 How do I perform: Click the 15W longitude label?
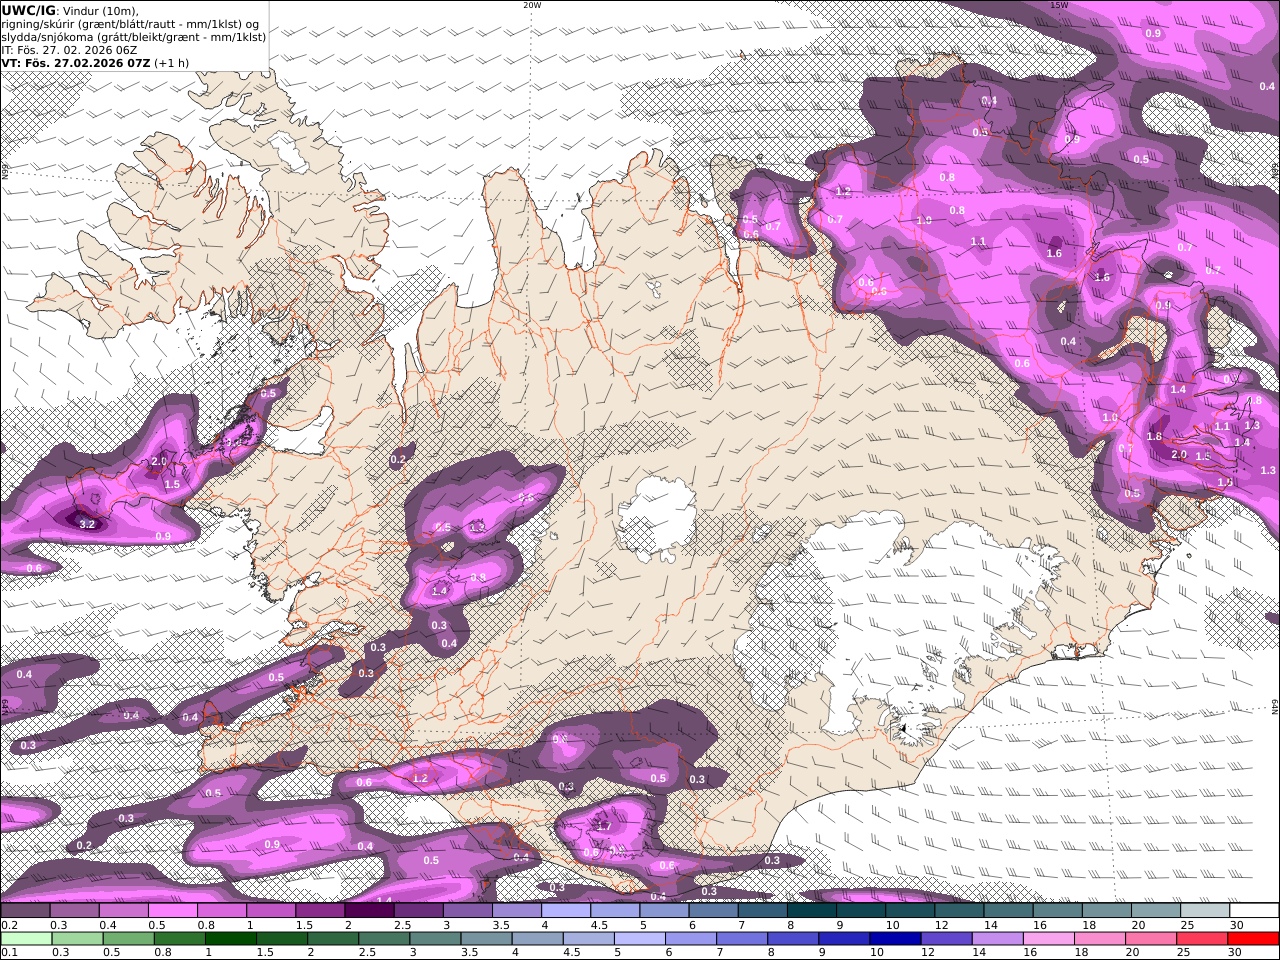pyautogui.click(x=1060, y=5)
